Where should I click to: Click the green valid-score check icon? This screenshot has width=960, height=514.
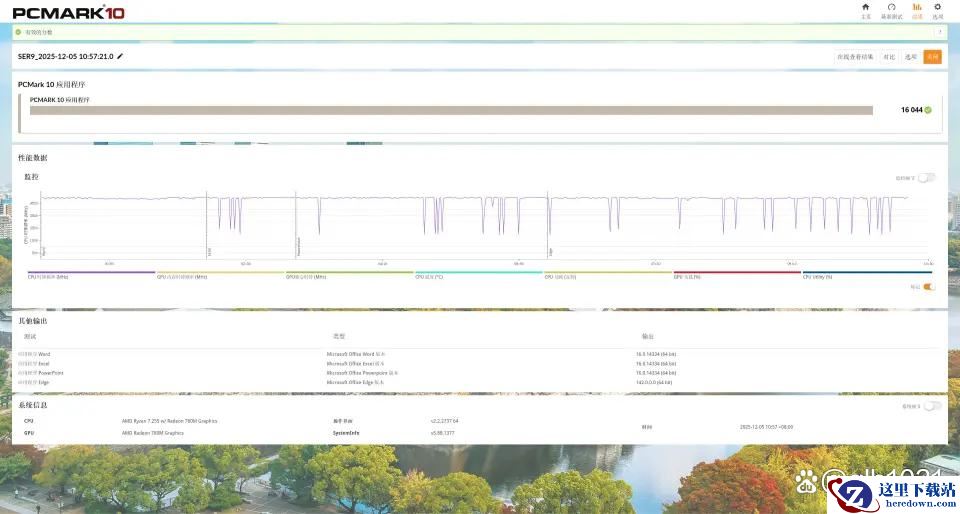[x=18, y=32]
